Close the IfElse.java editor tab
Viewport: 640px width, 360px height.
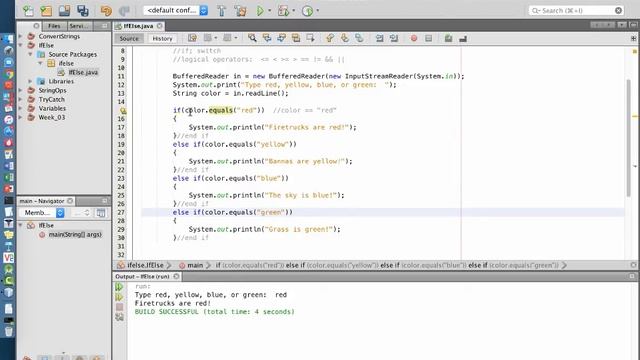coord(160,26)
